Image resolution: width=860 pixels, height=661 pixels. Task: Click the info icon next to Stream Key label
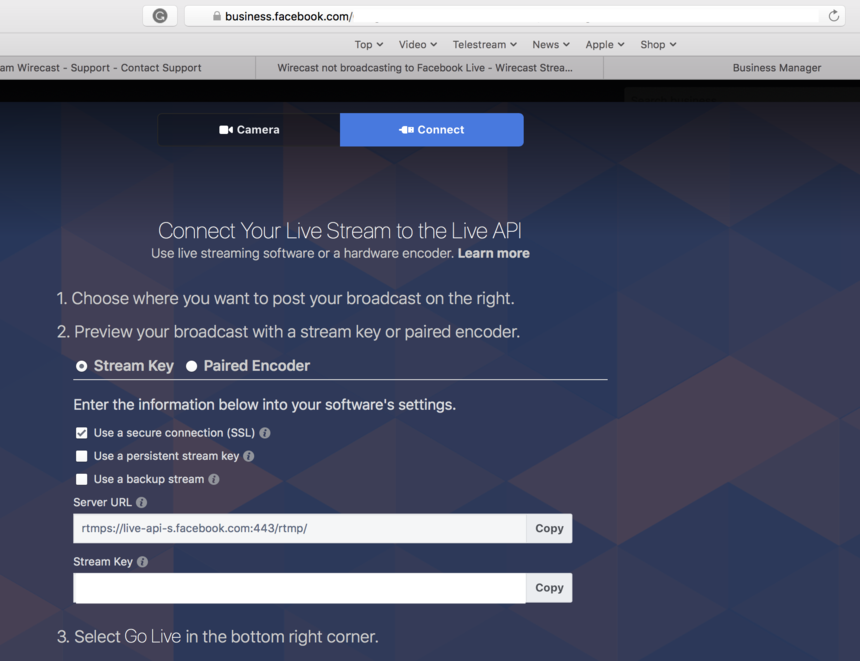point(142,562)
